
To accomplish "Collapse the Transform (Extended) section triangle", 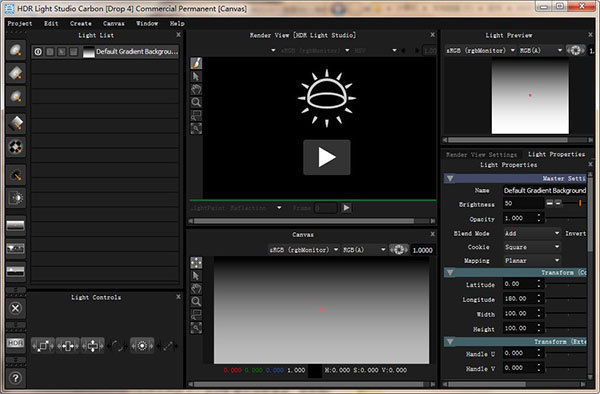I will pos(450,341).
